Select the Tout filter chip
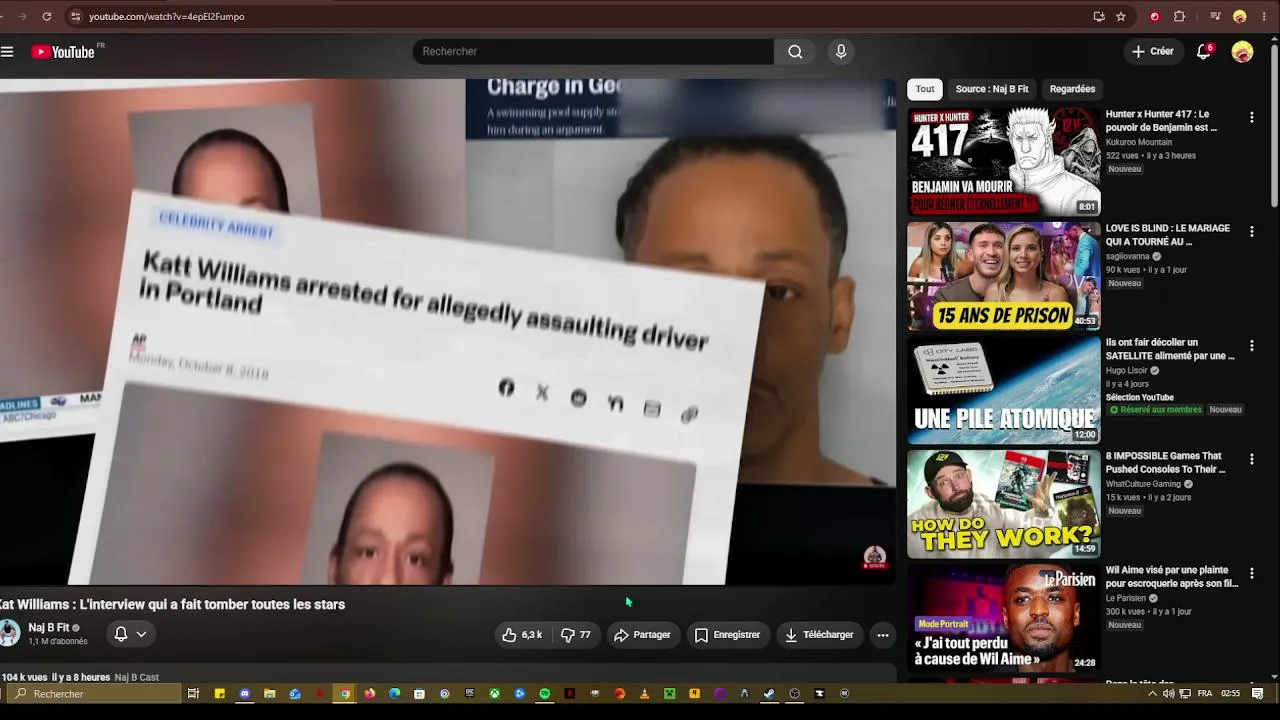Screen dimensions: 1280x720 tap(925, 89)
